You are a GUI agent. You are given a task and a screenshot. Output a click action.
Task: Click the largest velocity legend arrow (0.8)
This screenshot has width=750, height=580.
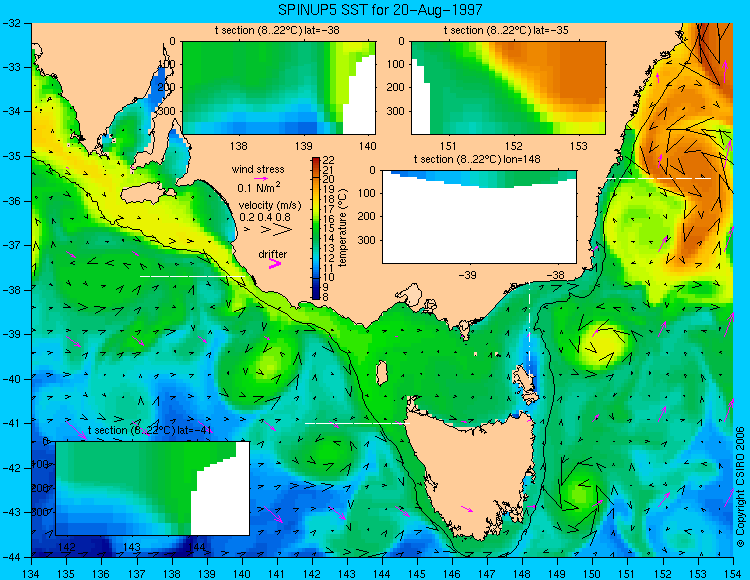click(x=282, y=230)
